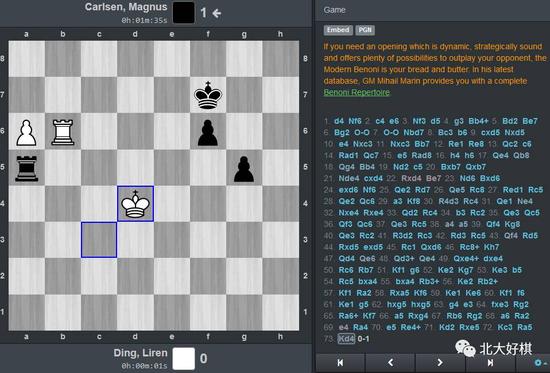Go to move 20. Bxb7
Viewport: 550px width, 373px height.
coord(451,167)
